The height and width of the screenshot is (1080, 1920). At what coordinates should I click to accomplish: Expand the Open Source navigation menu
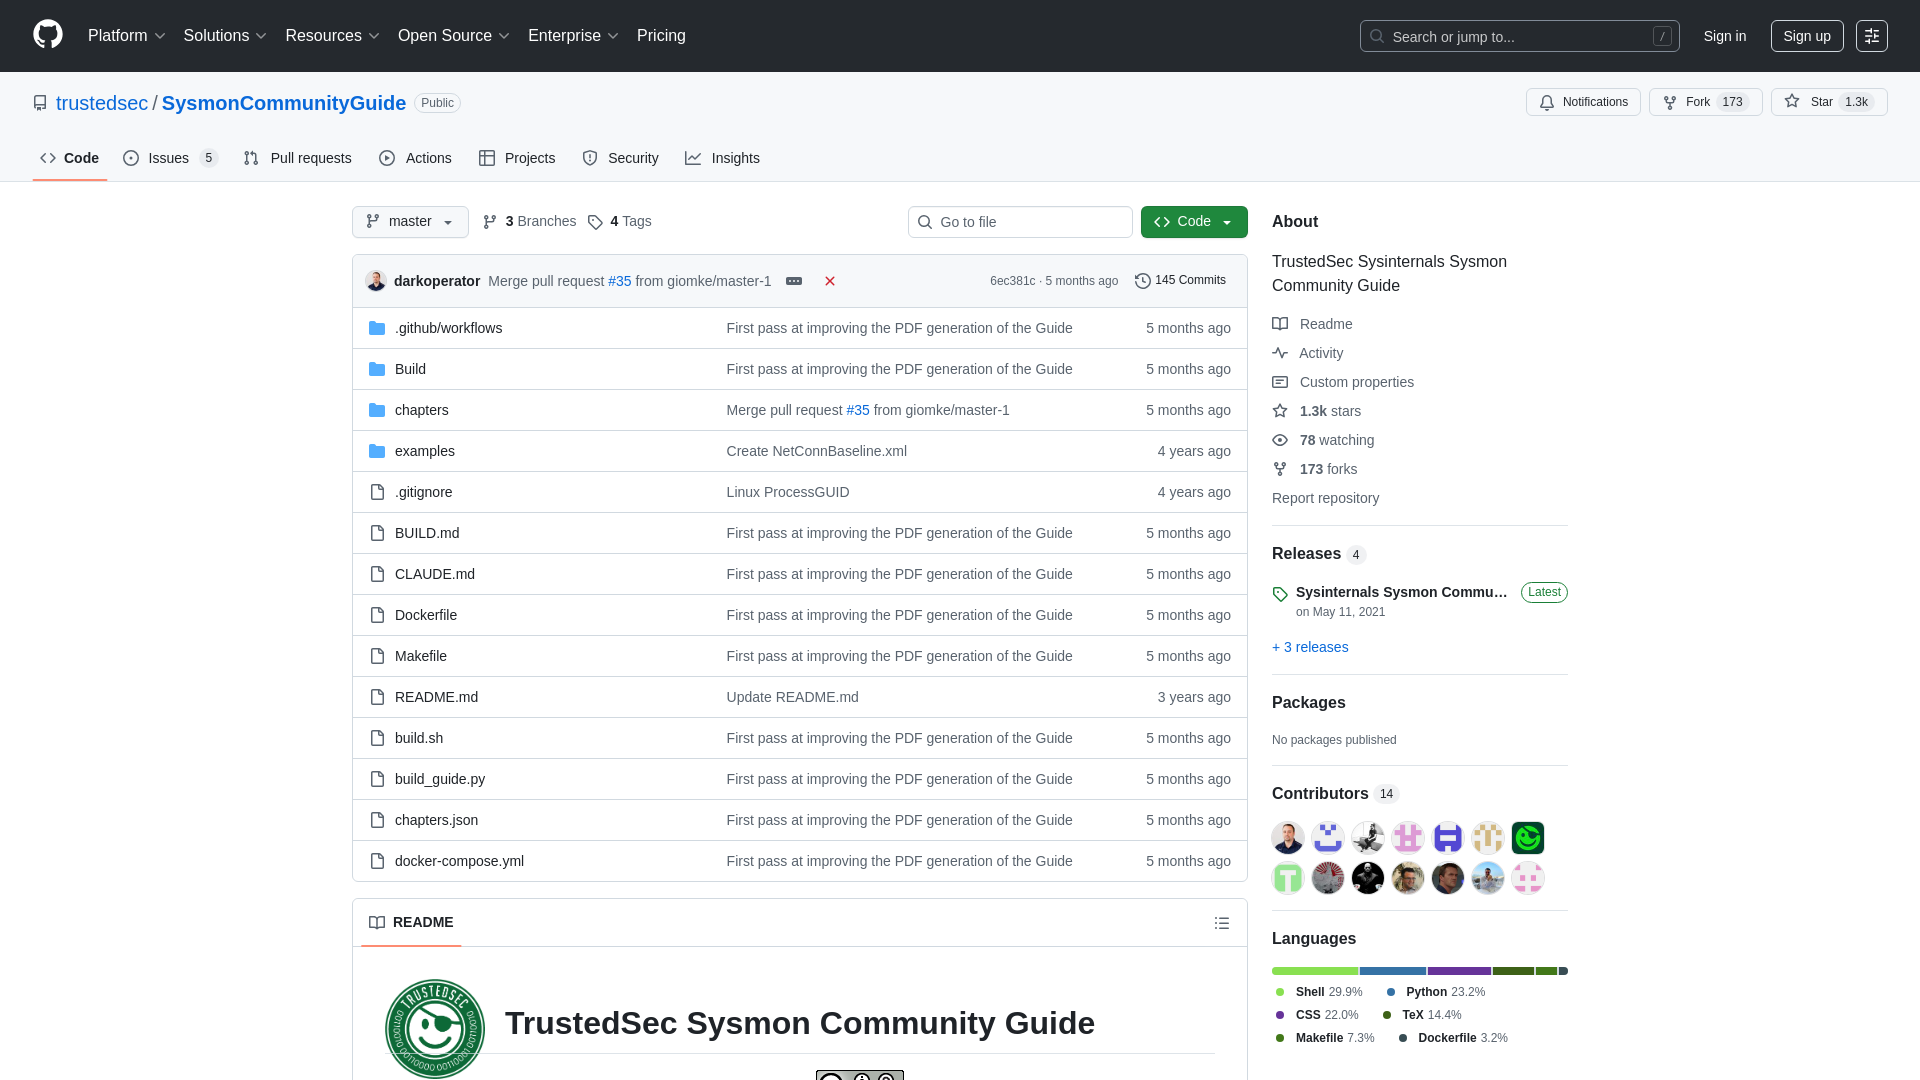click(x=453, y=35)
